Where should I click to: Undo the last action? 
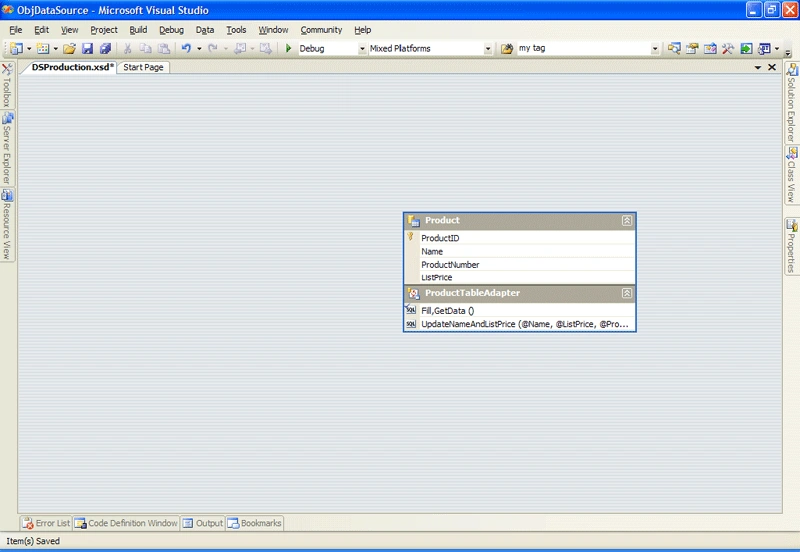[186, 48]
